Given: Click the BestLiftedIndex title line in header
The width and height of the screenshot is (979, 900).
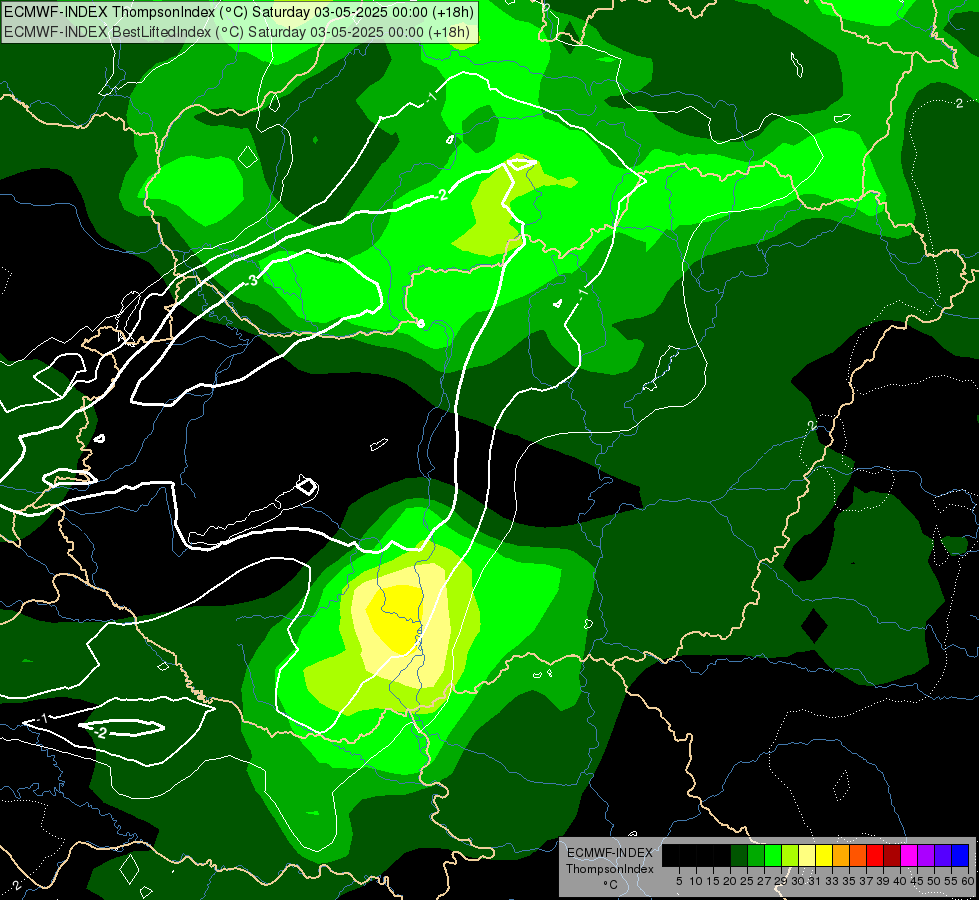Looking at the screenshot, I should coord(237,32).
